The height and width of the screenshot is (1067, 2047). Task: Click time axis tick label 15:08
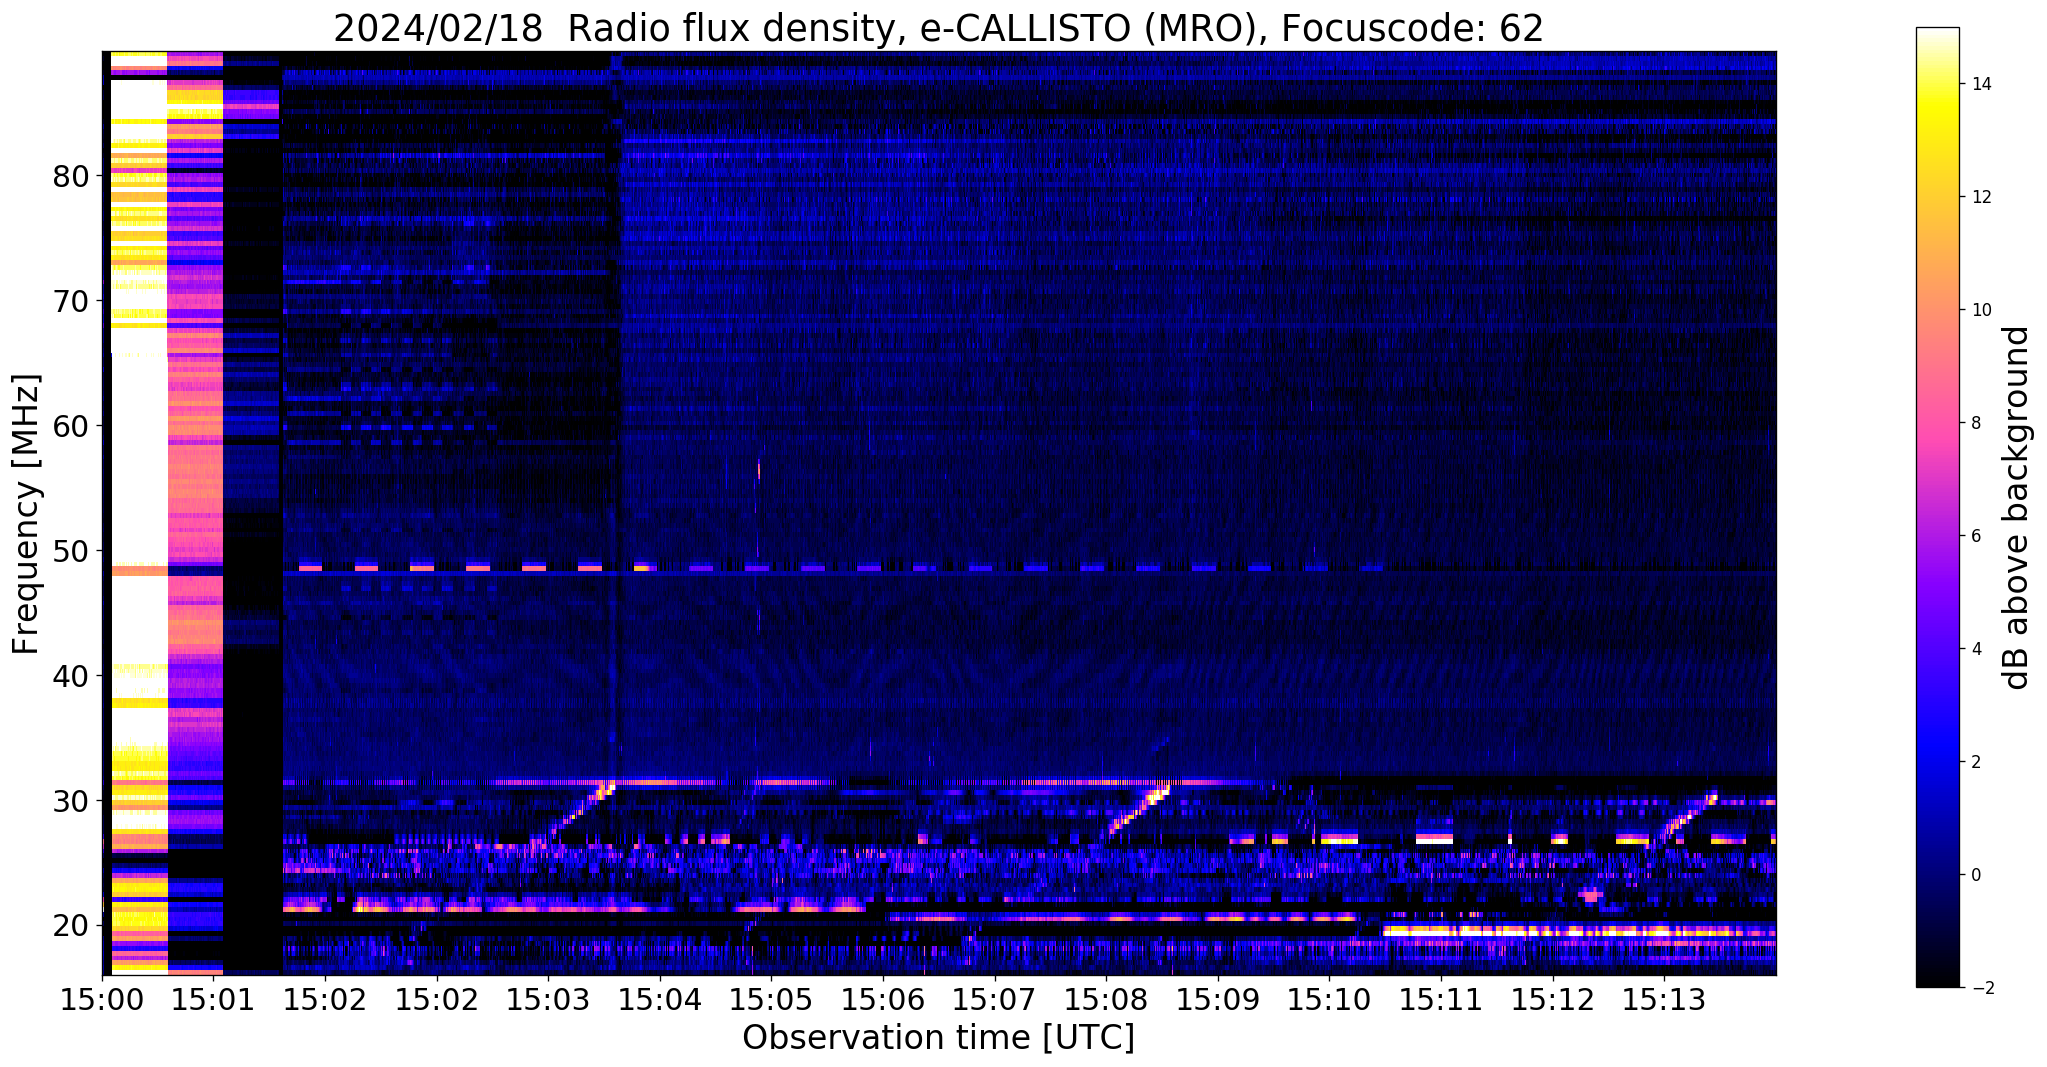coord(1107,999)
